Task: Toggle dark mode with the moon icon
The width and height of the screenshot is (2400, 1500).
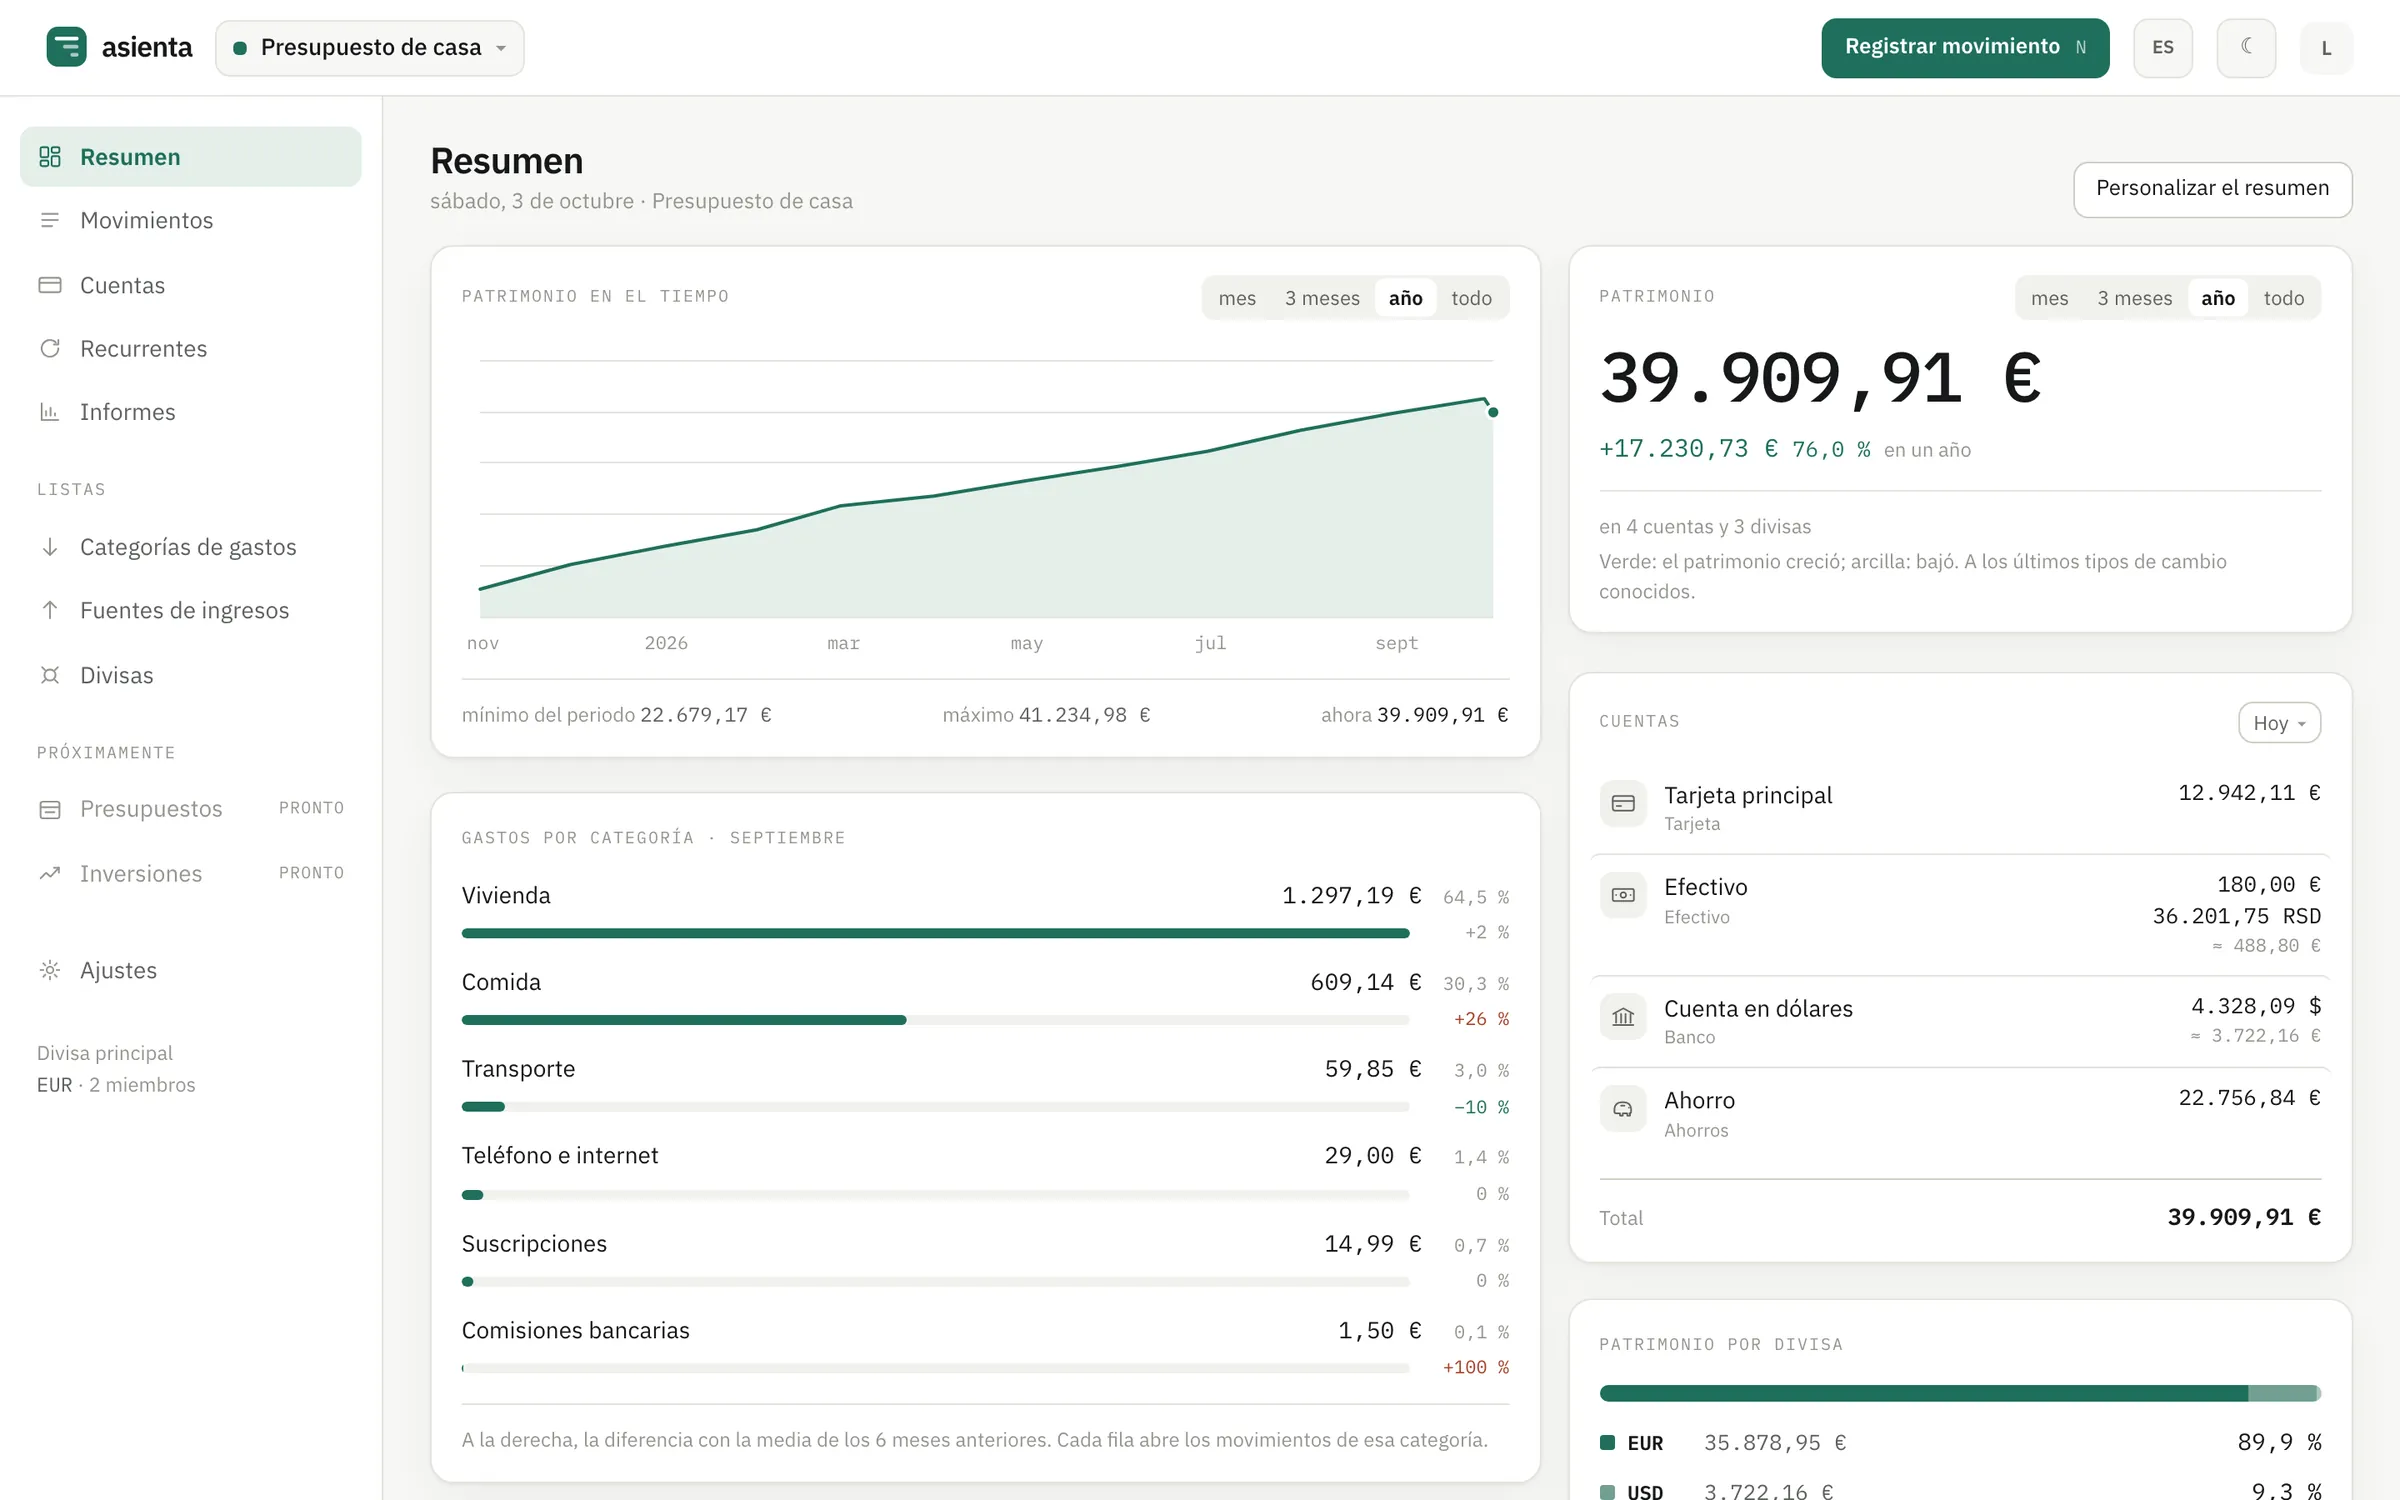Action: click(x=2246, y=47)
